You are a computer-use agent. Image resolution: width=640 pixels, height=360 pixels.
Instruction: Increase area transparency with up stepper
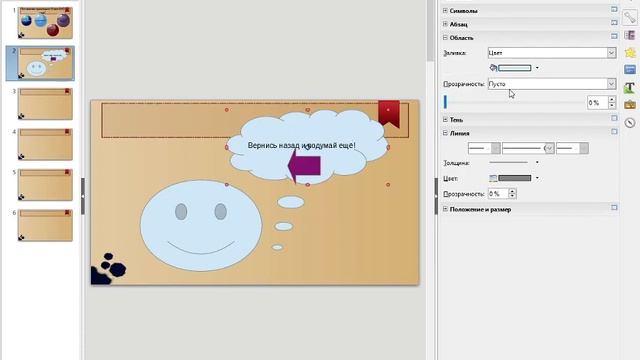coord(612,99)
